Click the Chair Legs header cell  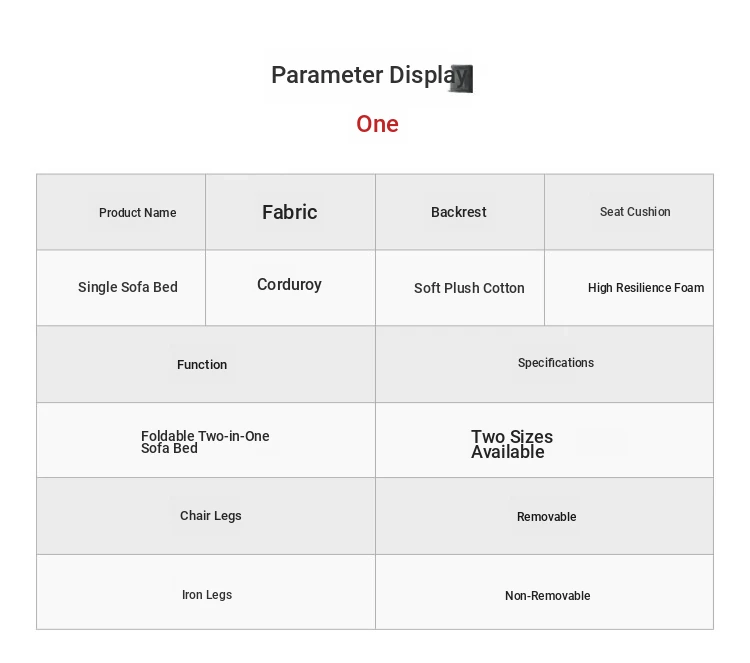[x=211, y=516]
